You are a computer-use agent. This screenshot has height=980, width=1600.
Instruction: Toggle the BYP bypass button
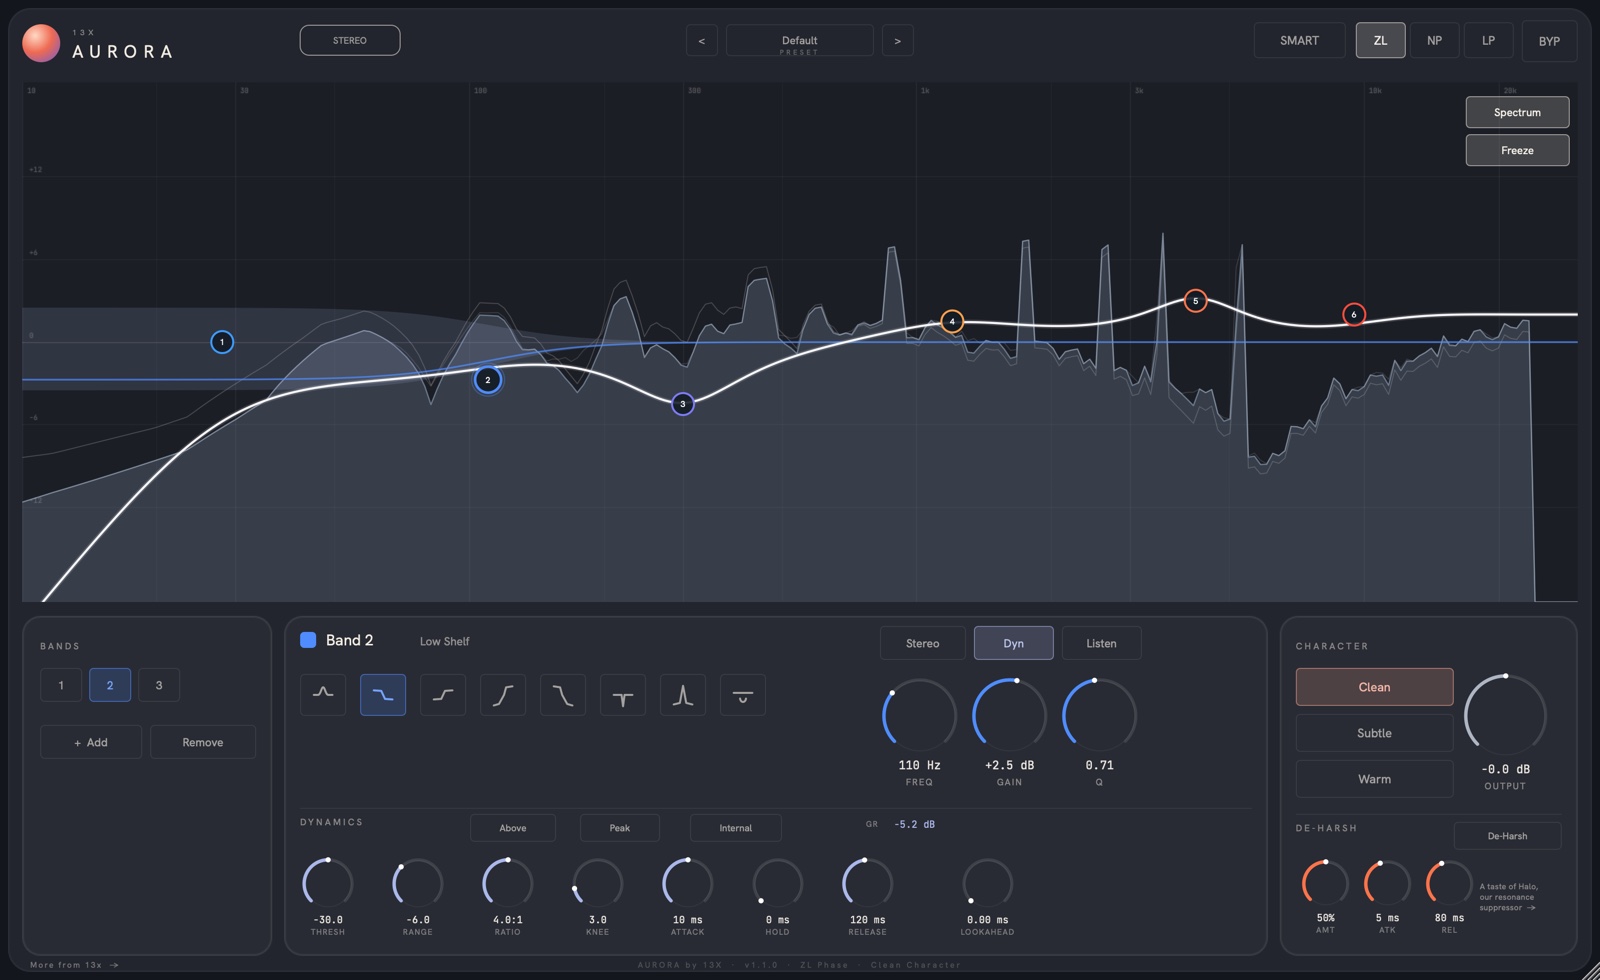[x=1549, y=41]
